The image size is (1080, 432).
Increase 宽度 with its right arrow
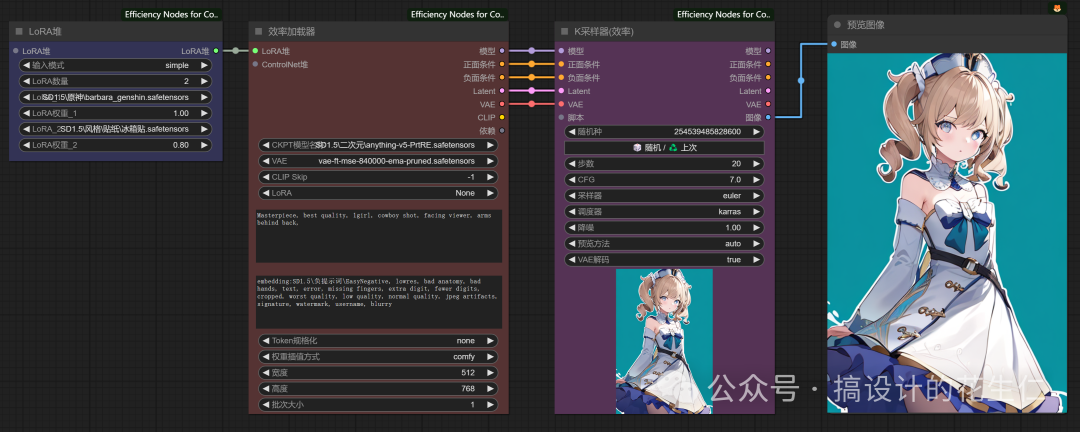[x=490, y=373]
